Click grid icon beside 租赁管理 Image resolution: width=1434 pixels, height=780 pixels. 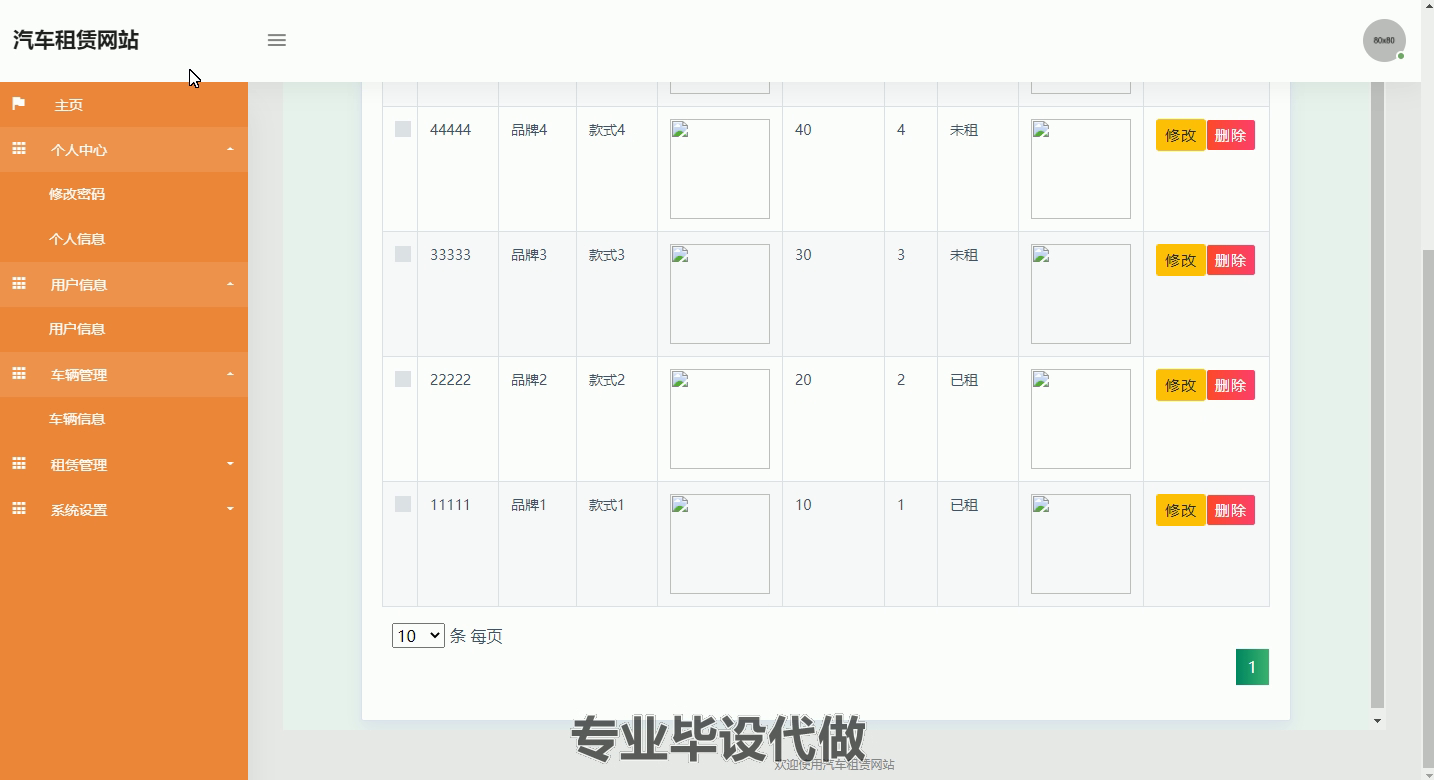18,464
